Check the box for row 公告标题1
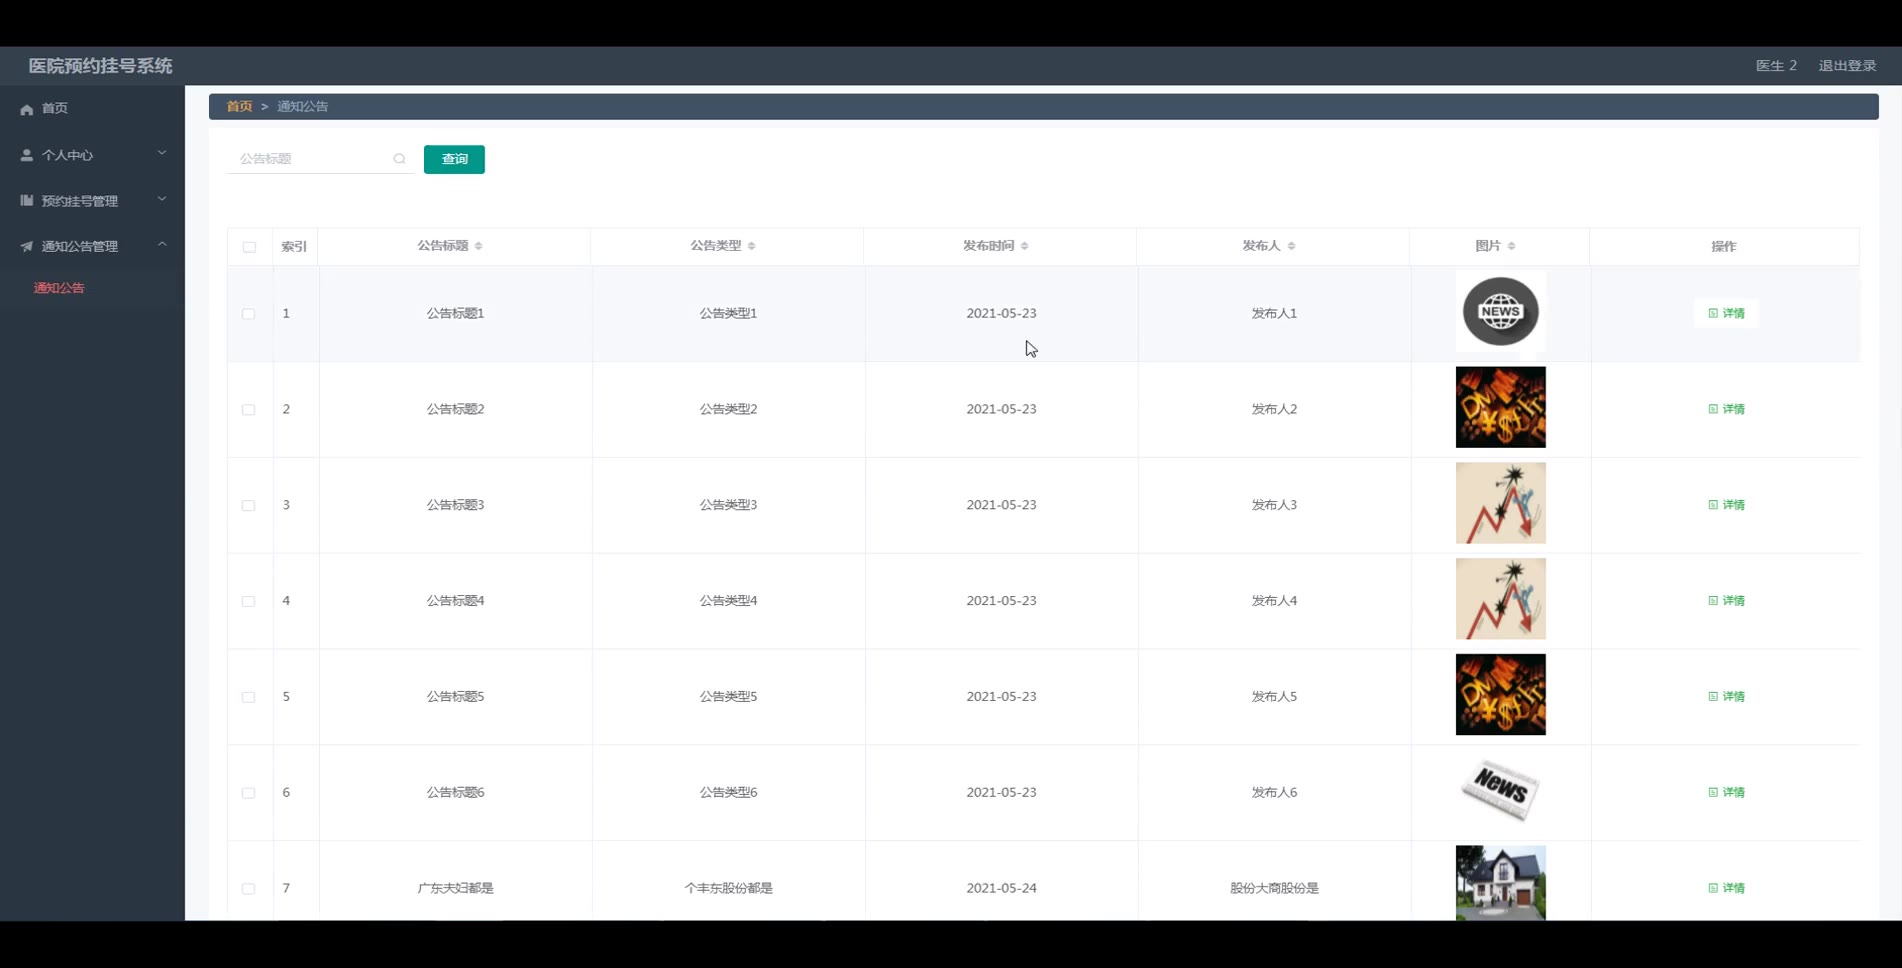The image size is (1902, 968). (248, 314)
